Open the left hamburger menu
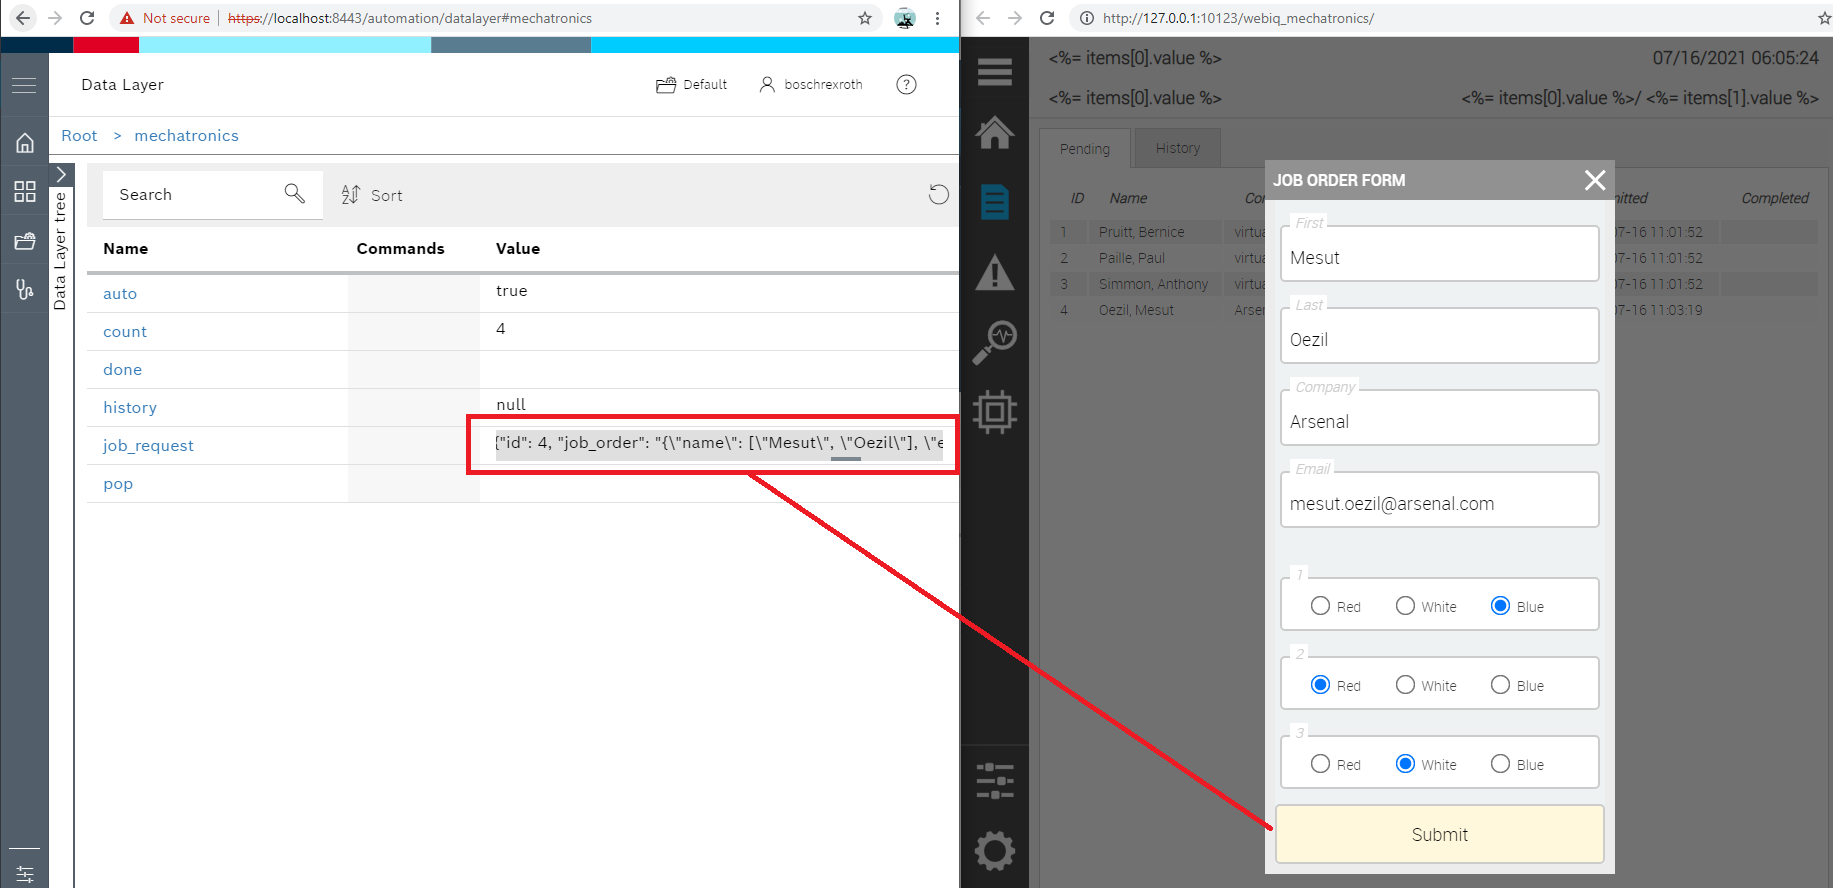 tap(24, 86)
